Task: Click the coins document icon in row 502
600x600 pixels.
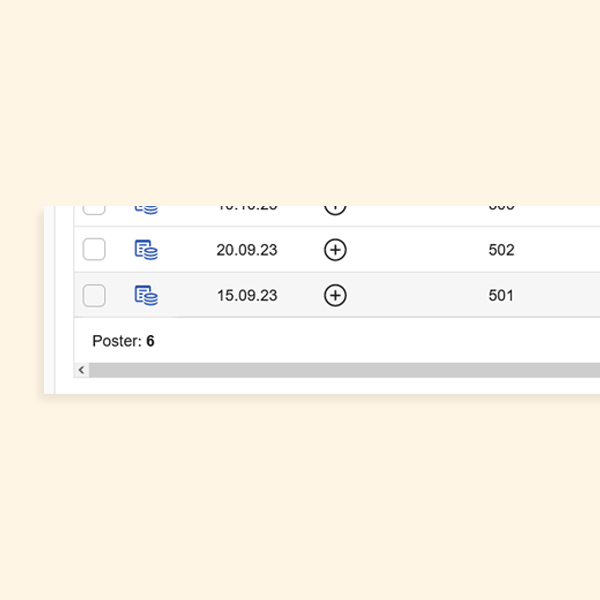Action: coord(146,250)
